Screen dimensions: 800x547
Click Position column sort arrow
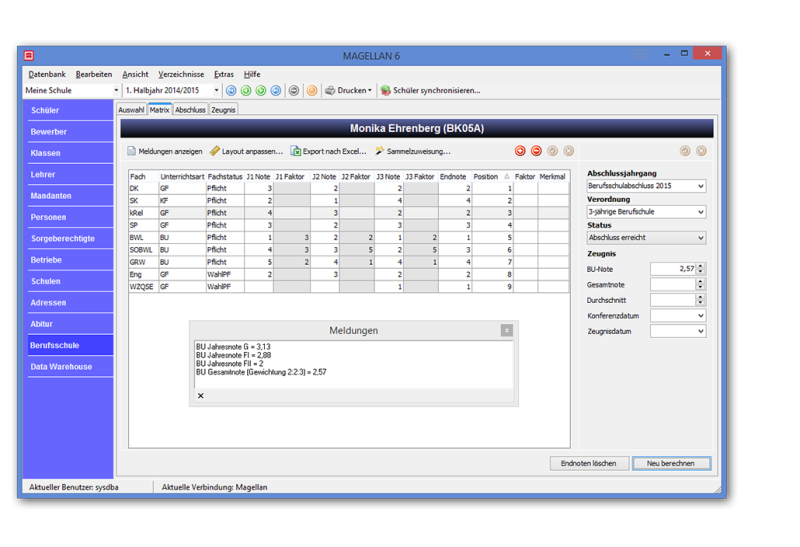507,177
